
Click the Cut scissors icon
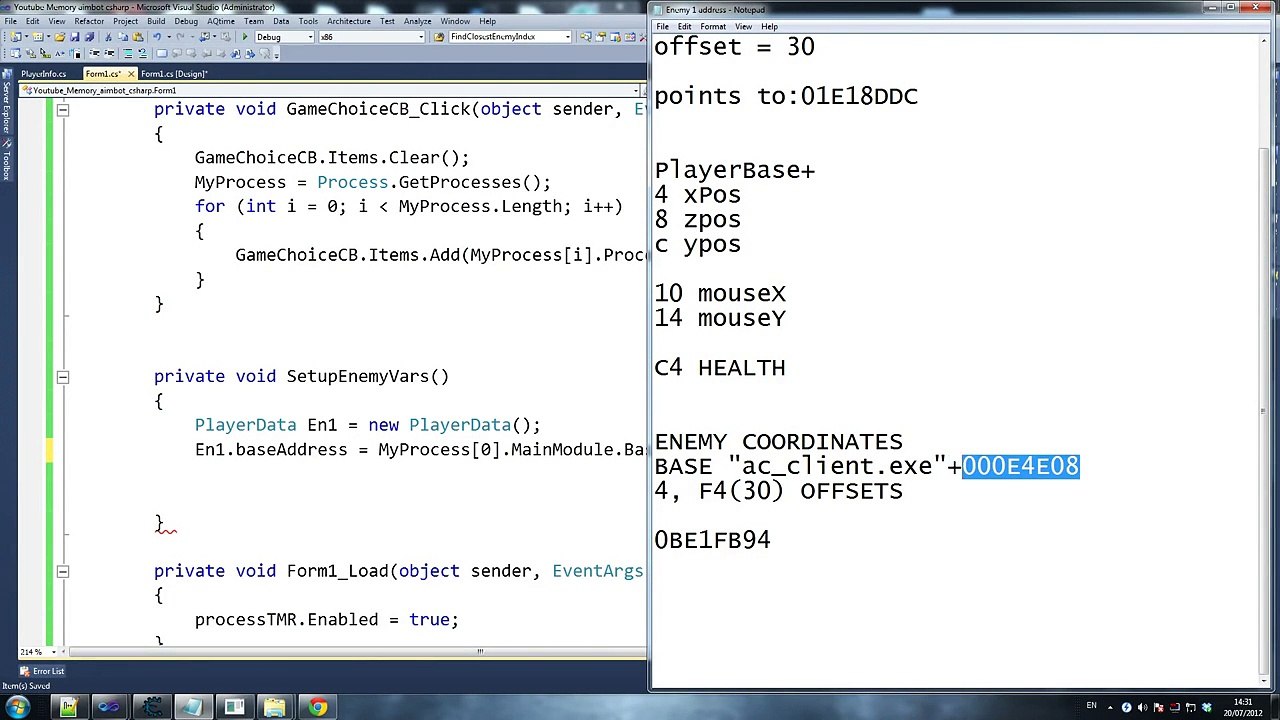click(x=108, y=37)
